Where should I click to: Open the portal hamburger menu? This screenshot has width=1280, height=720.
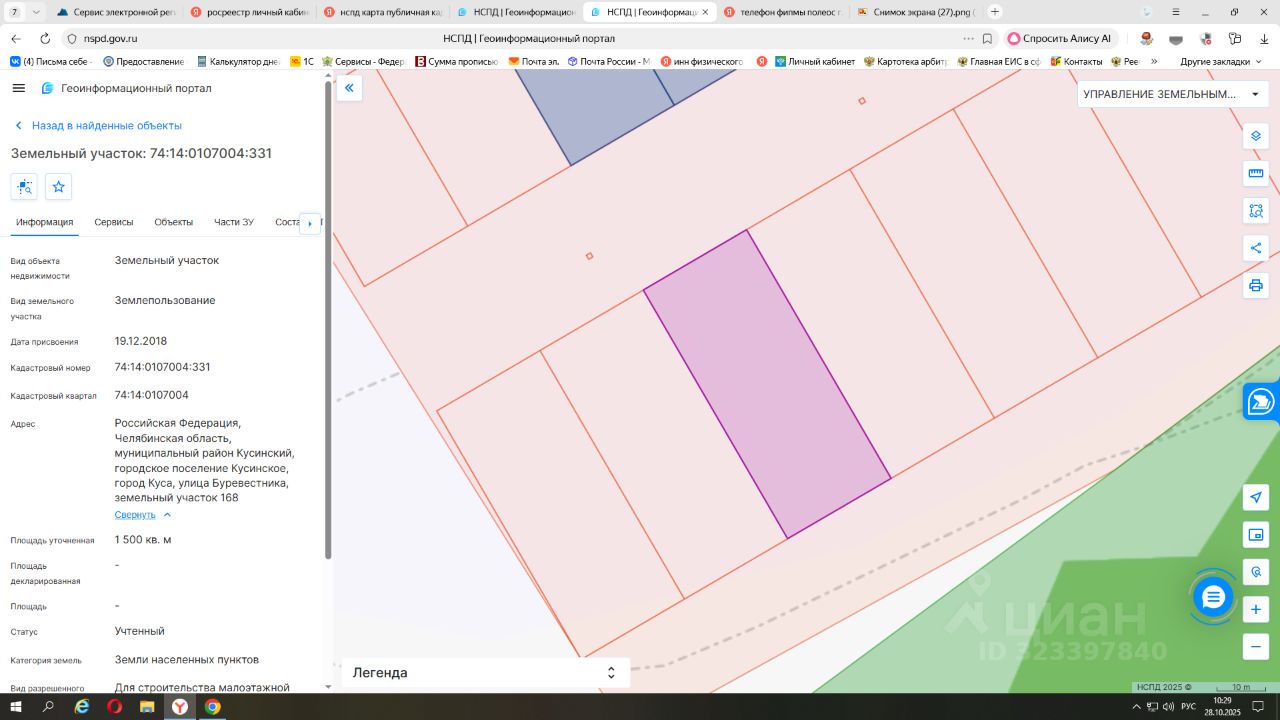18,88
